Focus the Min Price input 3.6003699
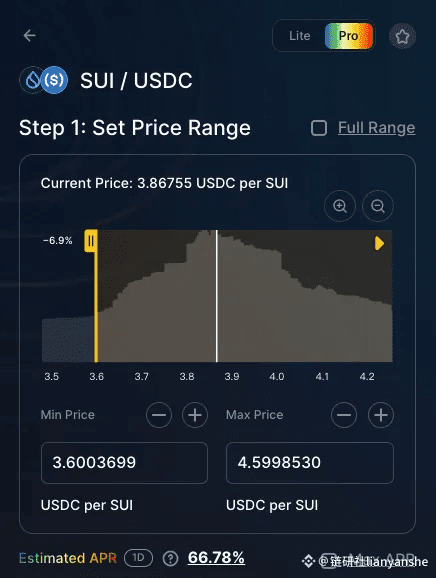 [x=124, y=463]
